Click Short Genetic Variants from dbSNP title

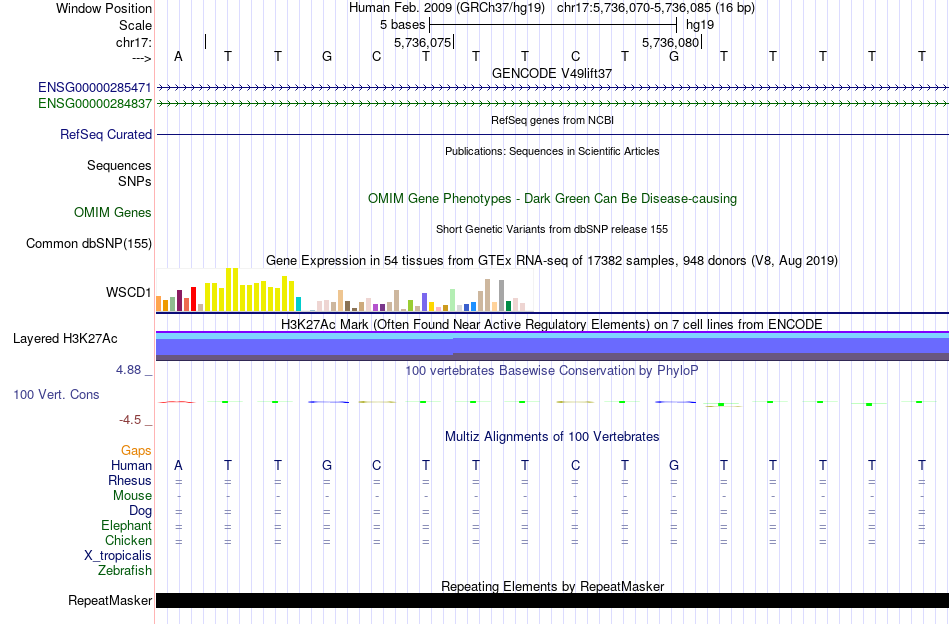click(x=552, y=229)
